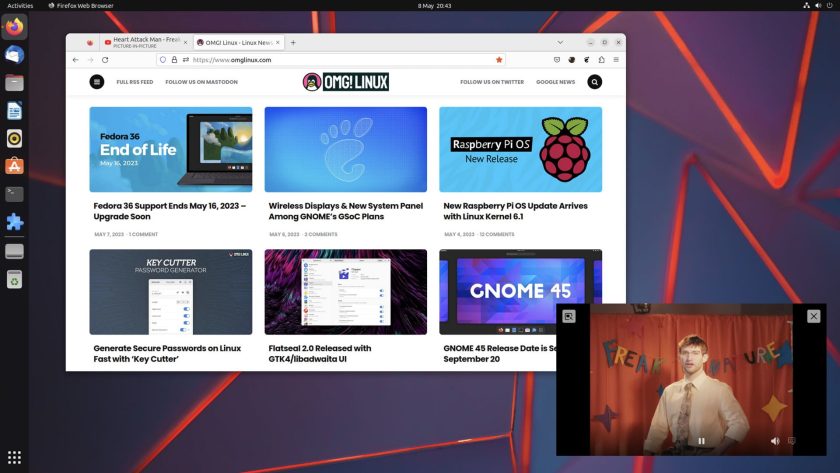
Task: Close the Heart Attack Man tab
Action: point(185,42)
